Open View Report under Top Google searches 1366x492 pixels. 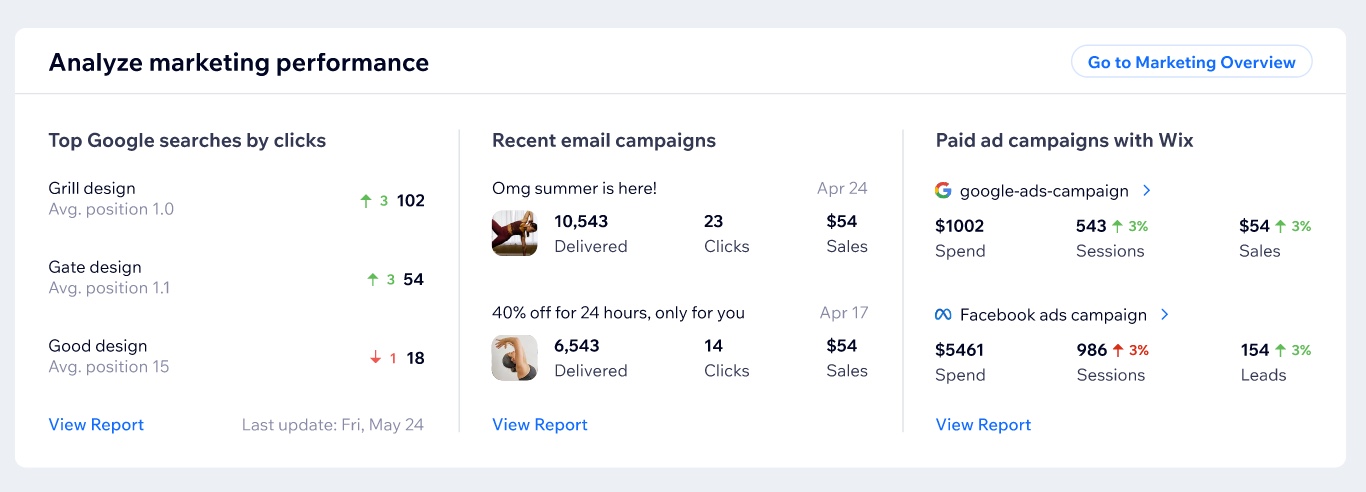point(96,425)
